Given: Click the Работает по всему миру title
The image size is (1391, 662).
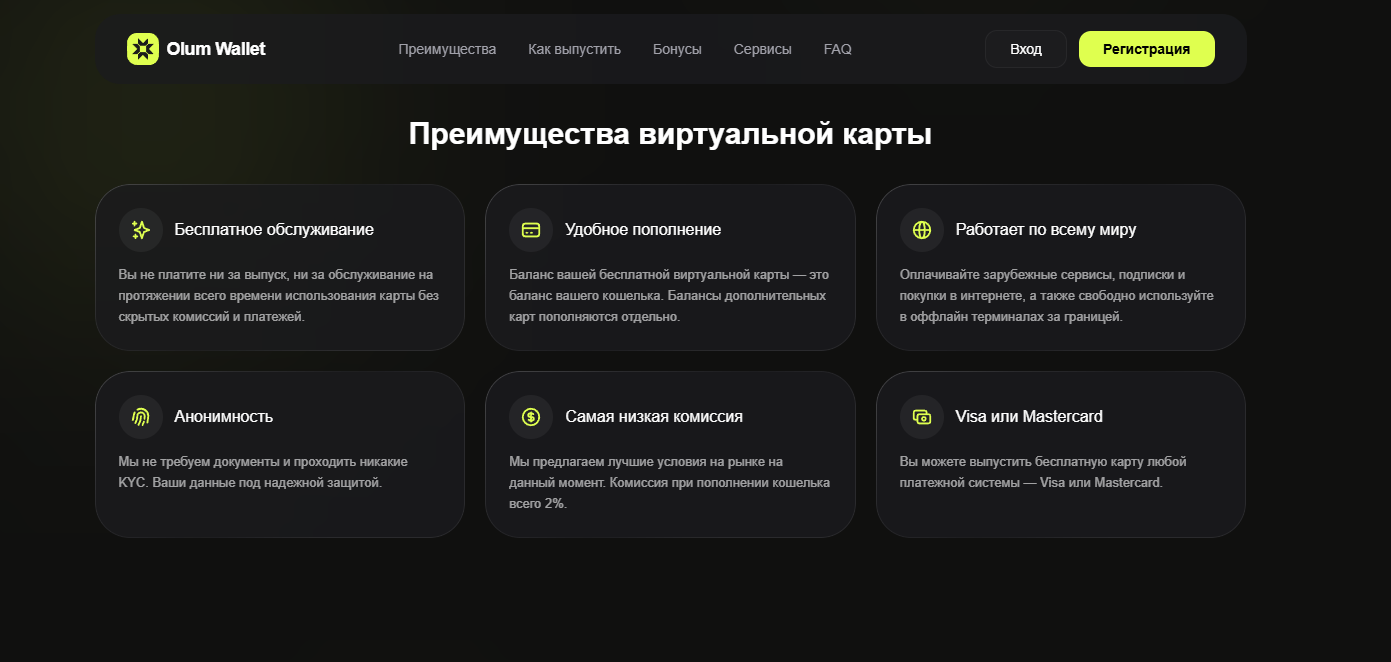Looking at the screenshot, I should 1046,230.
